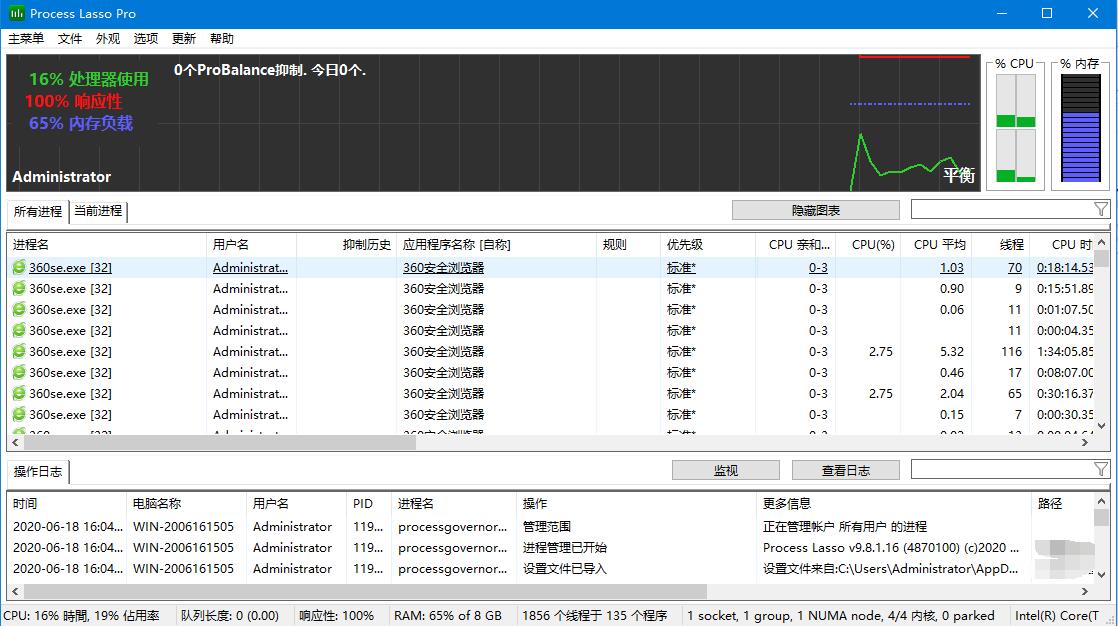Click the 1856 个线程于 135 个程序 status entry
The image size is (1118, 626).
click(x=595, y=615)
